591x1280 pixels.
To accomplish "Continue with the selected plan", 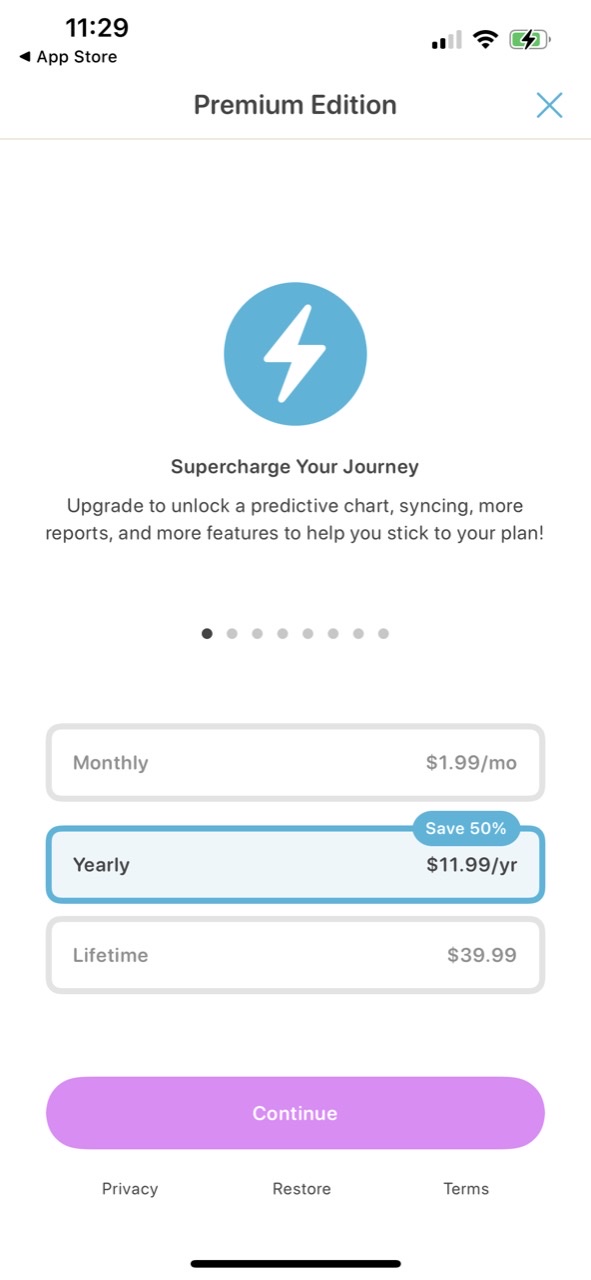I will (x=295, y=1113).
